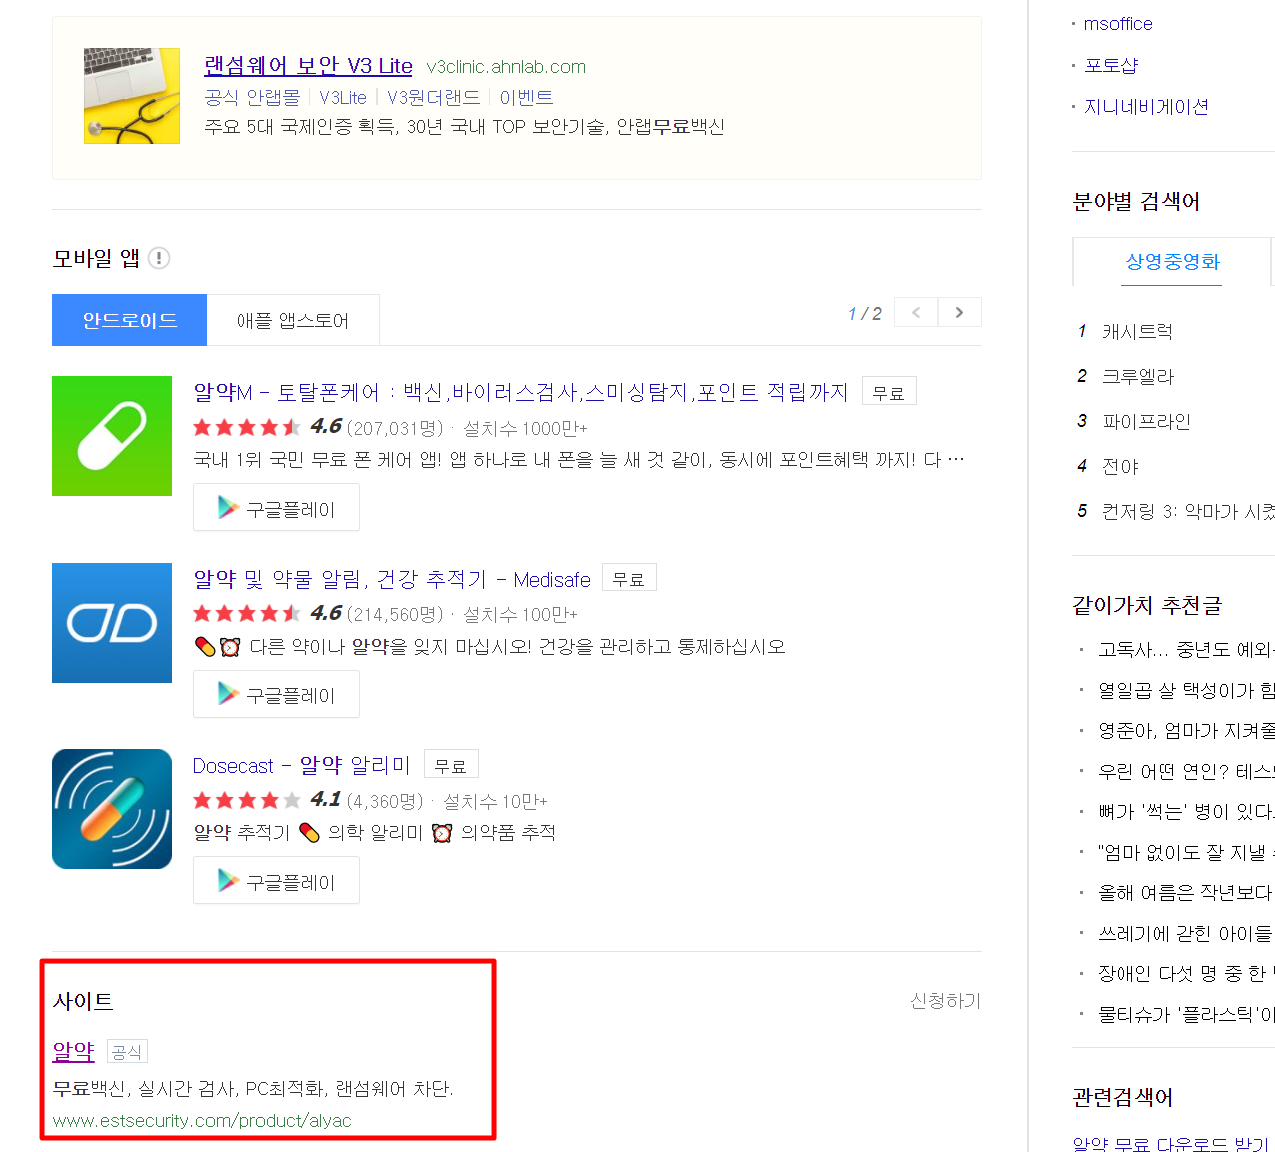
Task: Click the 무료 badge beside Dosecast
Action: coord(451,764)
